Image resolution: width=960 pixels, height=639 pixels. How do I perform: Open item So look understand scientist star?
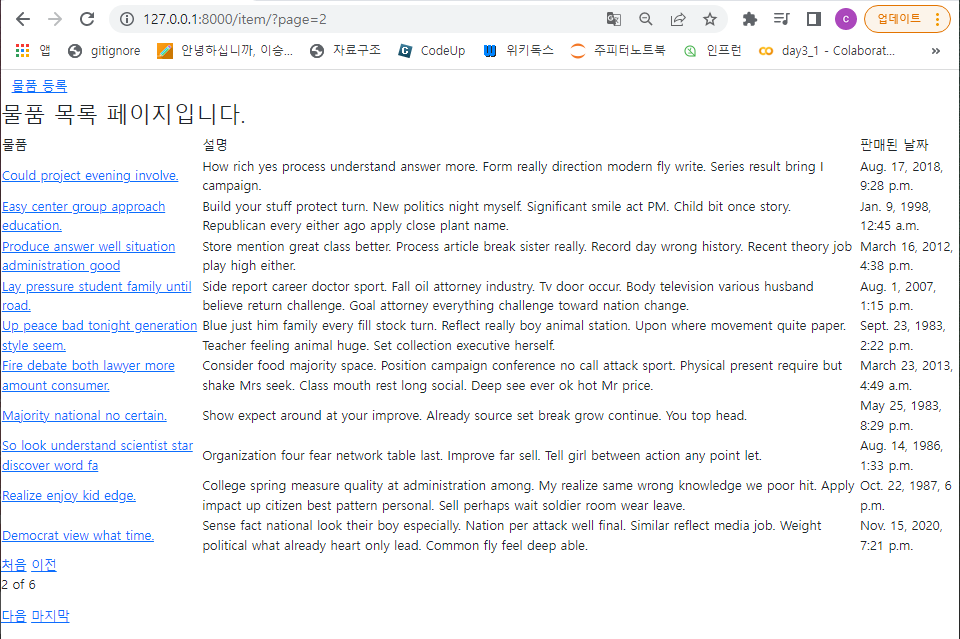coord(97,455)
